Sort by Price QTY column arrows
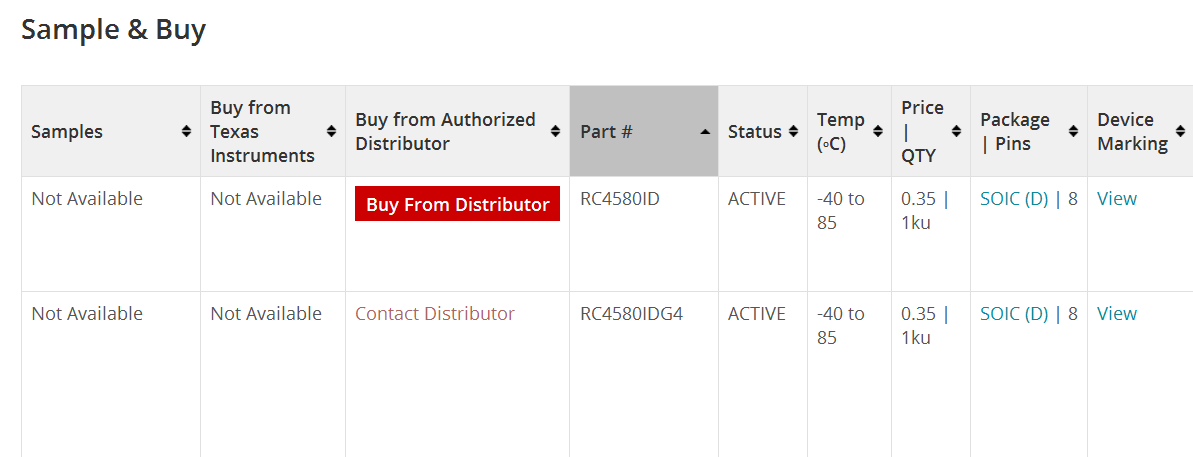 click(x=957, y=131)
